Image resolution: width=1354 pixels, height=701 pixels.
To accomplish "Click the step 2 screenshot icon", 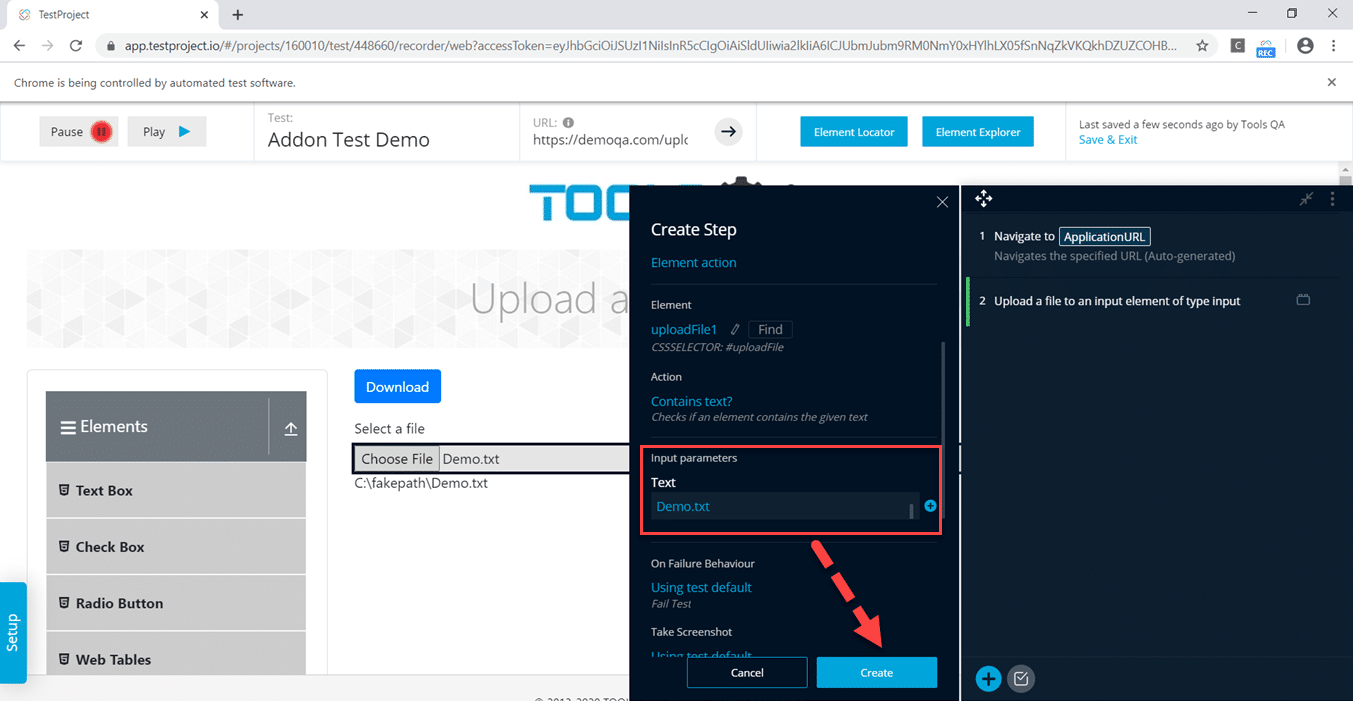I will (x=1303, y=300).
